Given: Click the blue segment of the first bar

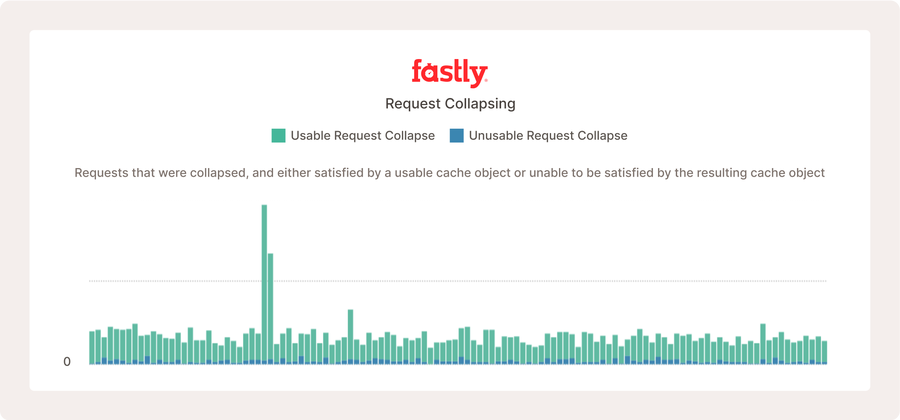Looking at the screenshot, I should point(92,363).
